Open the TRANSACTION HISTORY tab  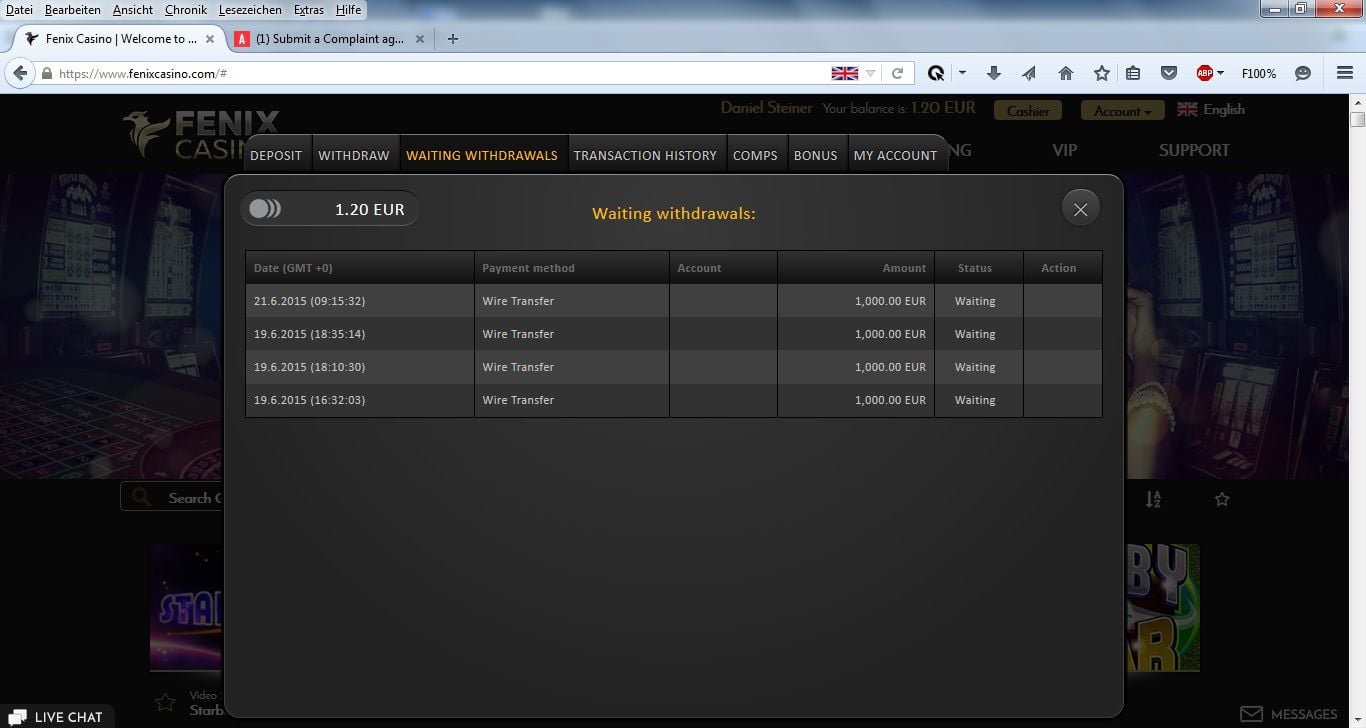pyautogui.click(x=645, y=155)
